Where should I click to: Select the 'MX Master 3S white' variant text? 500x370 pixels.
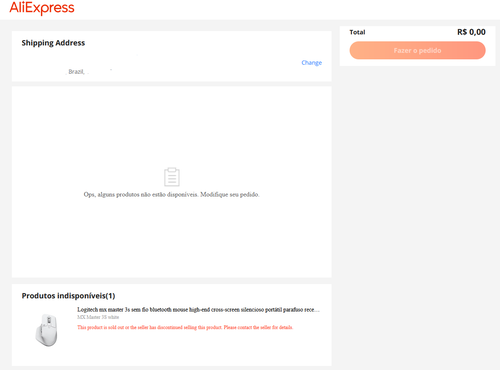point(98,317)
